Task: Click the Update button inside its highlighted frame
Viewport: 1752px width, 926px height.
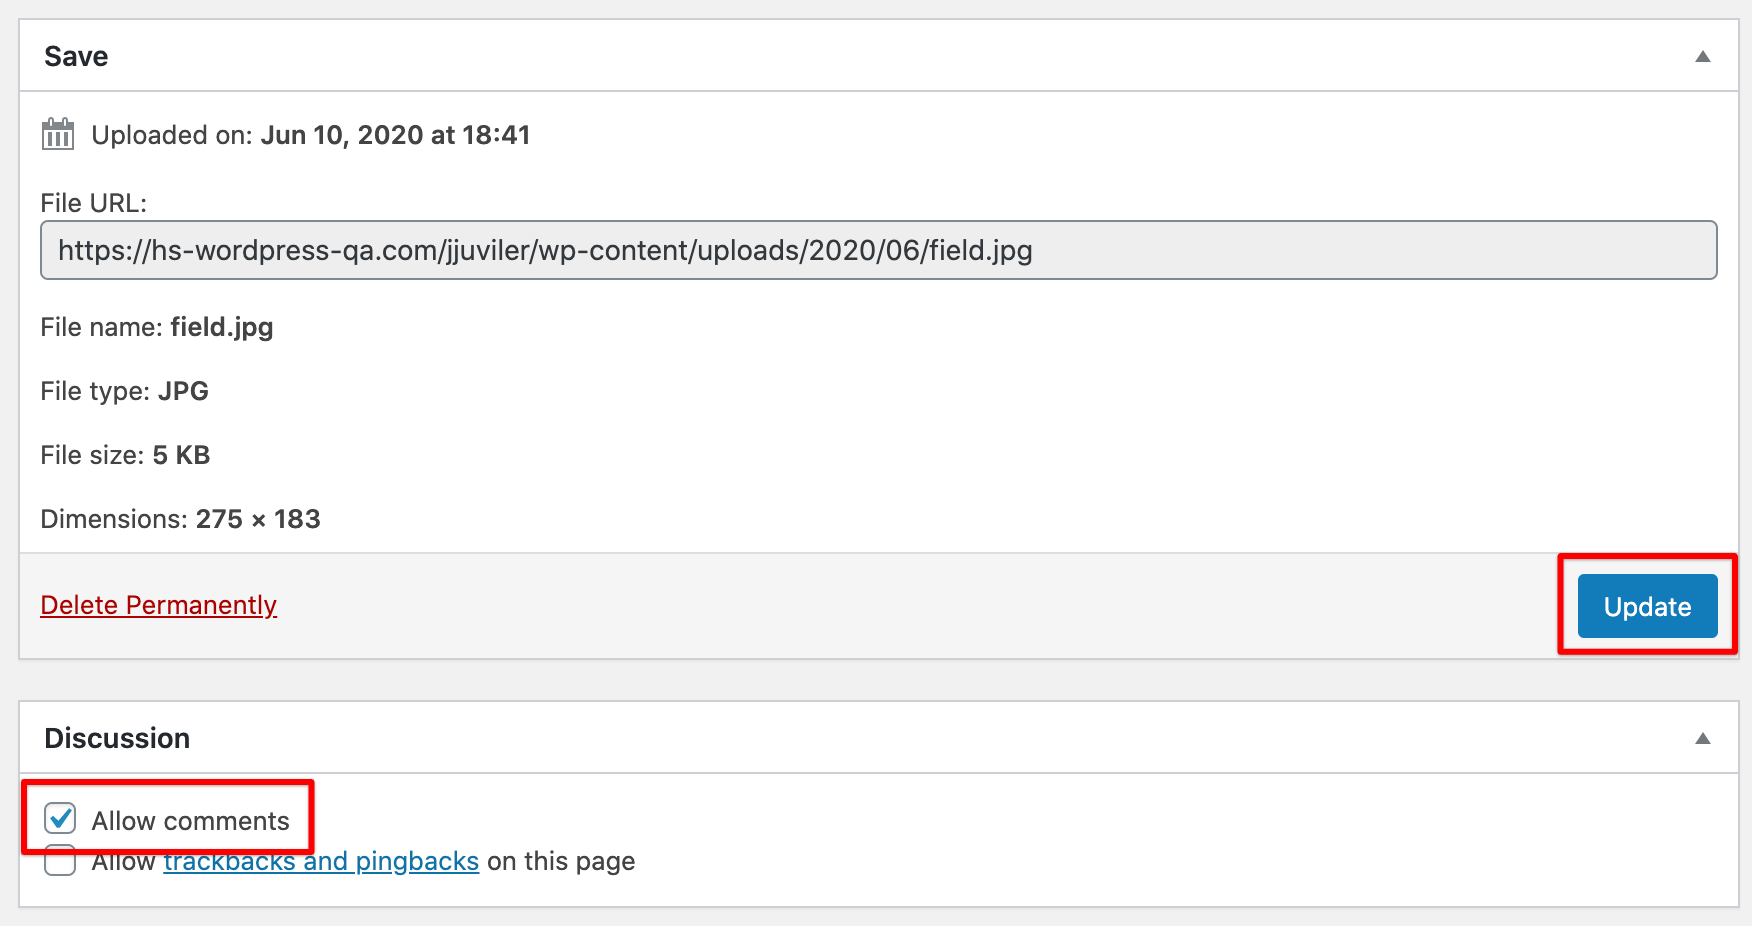Action: pyautogui.click(x=1646, y=606)
